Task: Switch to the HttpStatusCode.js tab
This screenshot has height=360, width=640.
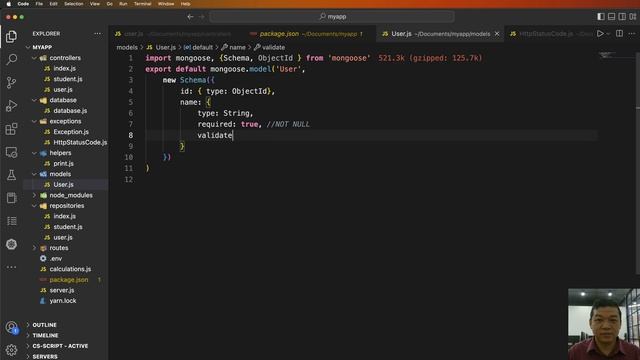Action: tap(549, 34)
